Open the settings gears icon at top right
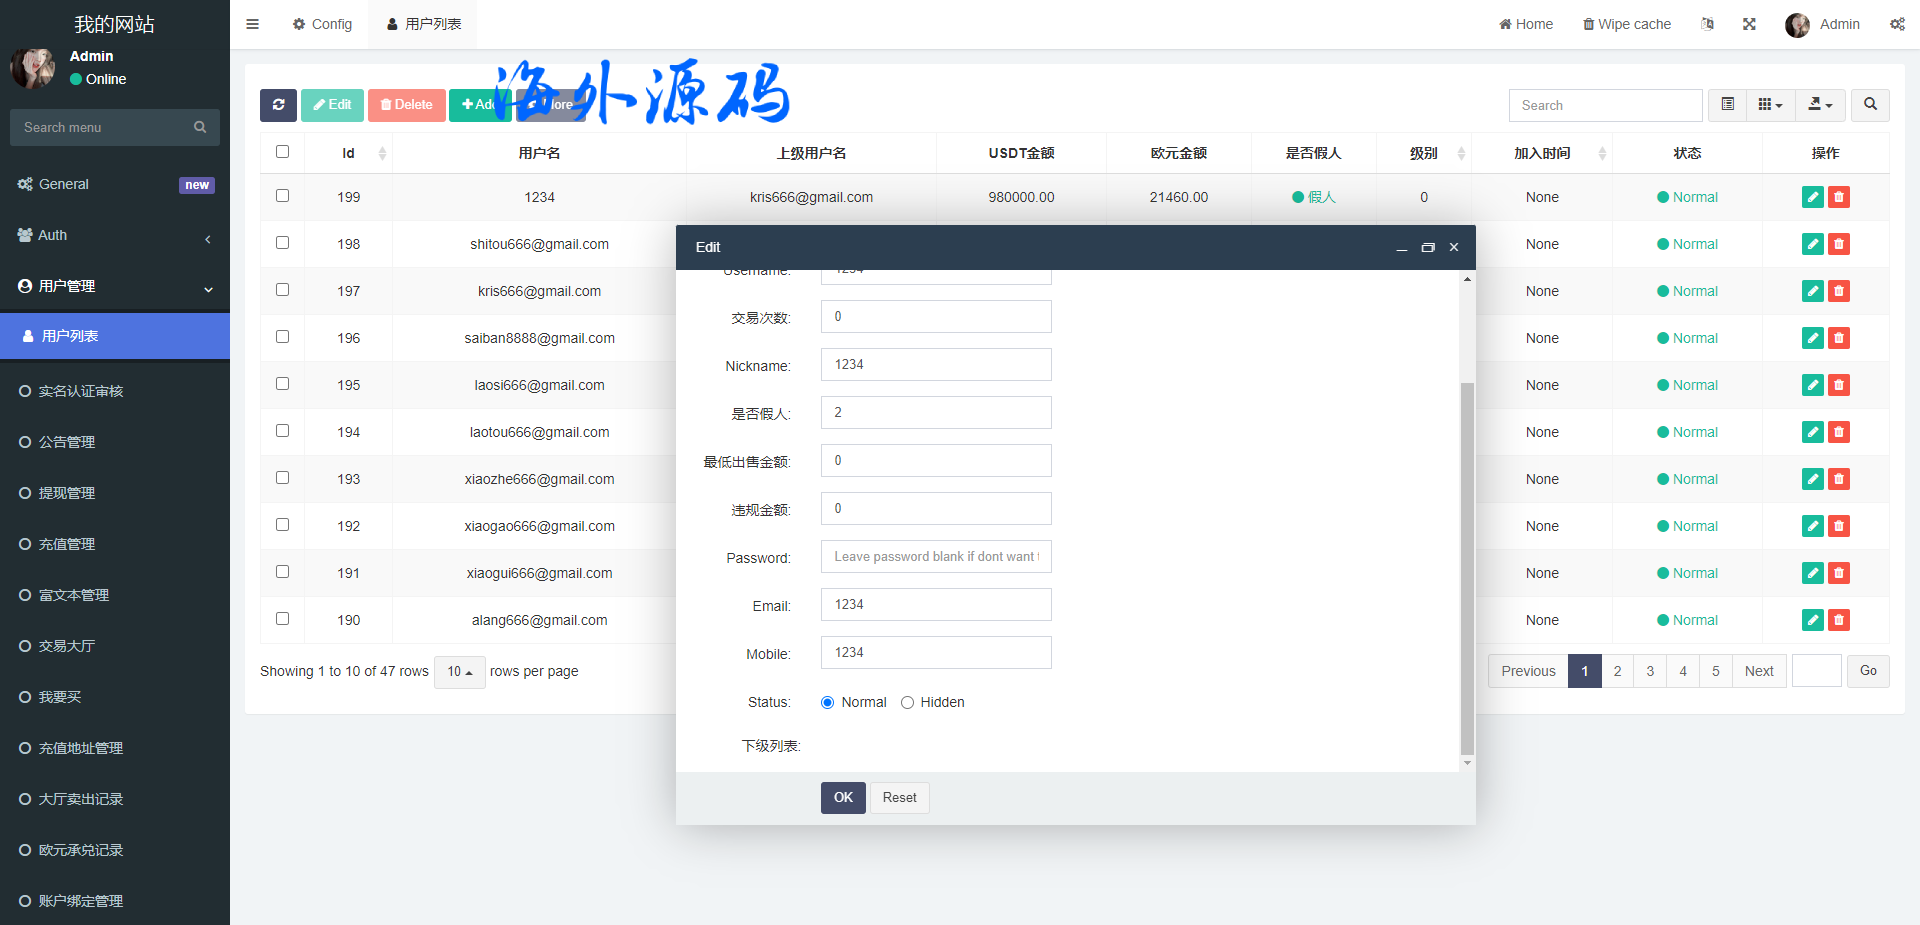This screenshot has height=925, width=1920. tap(1897, 24)
